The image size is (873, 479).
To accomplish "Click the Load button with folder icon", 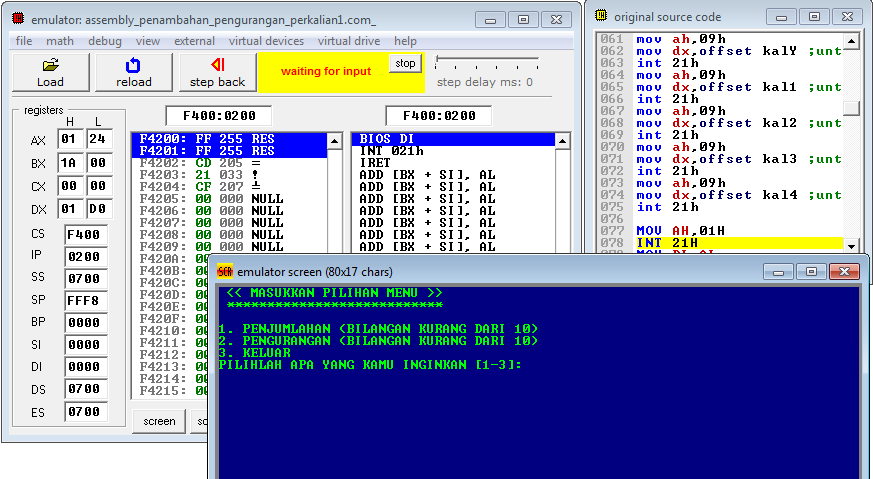I will coord(51,72).
